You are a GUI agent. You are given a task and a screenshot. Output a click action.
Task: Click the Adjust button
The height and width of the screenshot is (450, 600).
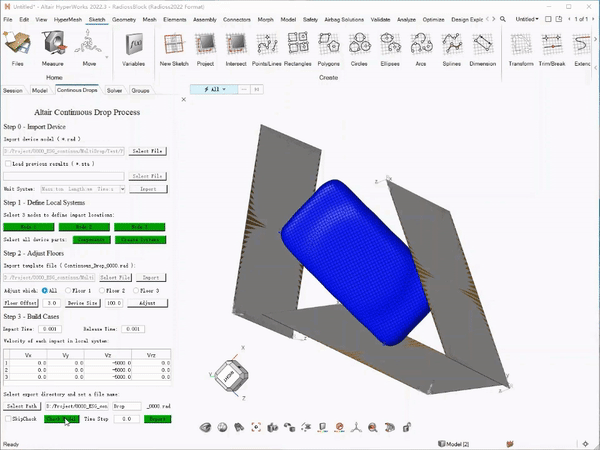point(147,303)
